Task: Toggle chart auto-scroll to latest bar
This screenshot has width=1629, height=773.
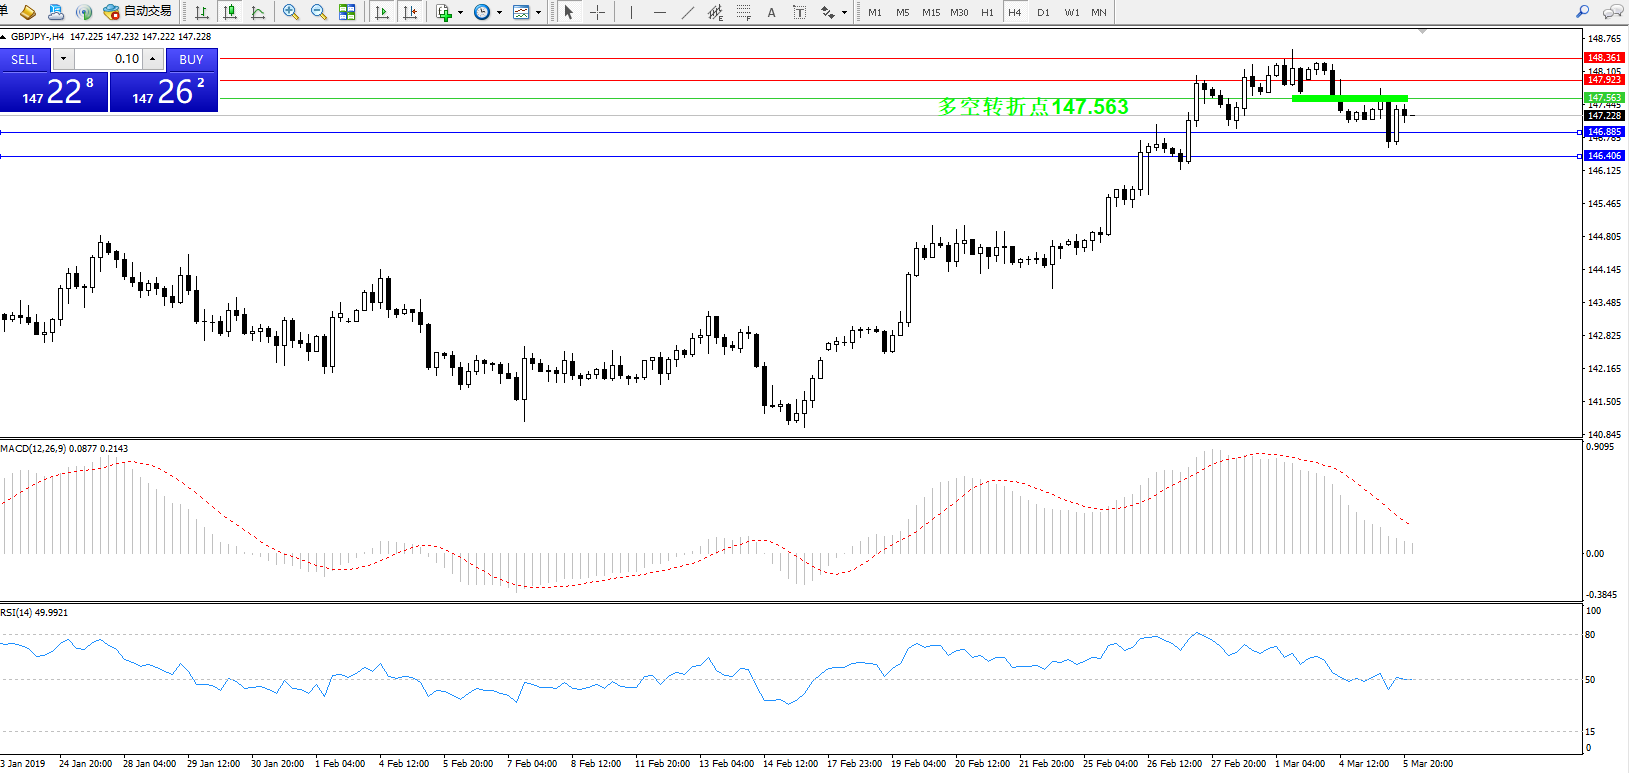Action: [x=382, y=12]
